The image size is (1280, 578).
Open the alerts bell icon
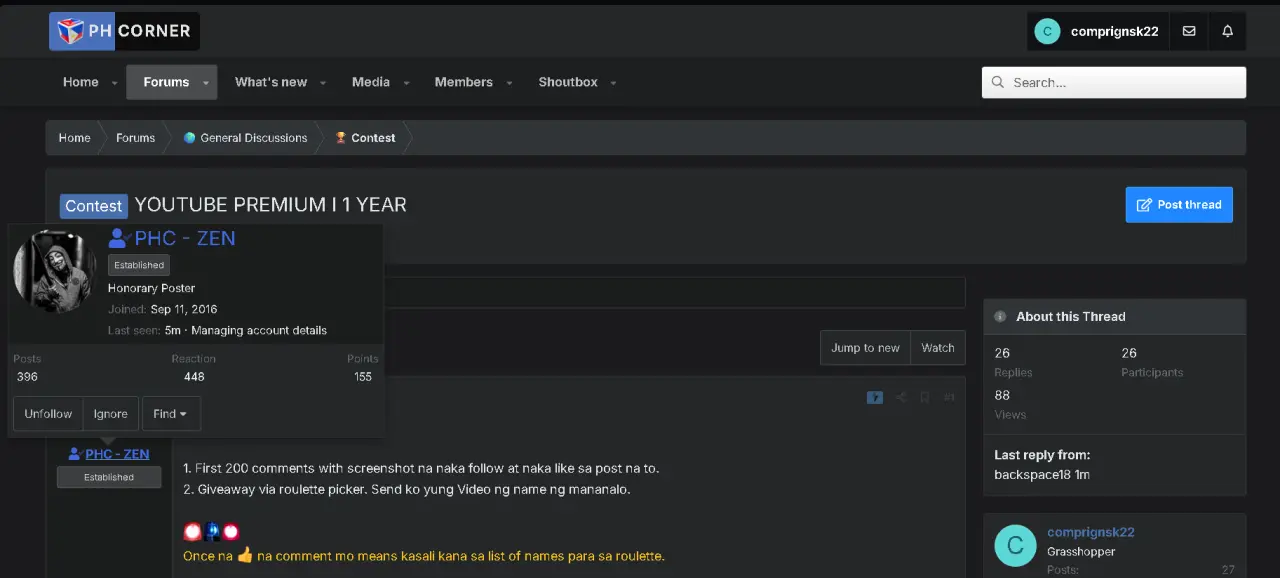1228,31
